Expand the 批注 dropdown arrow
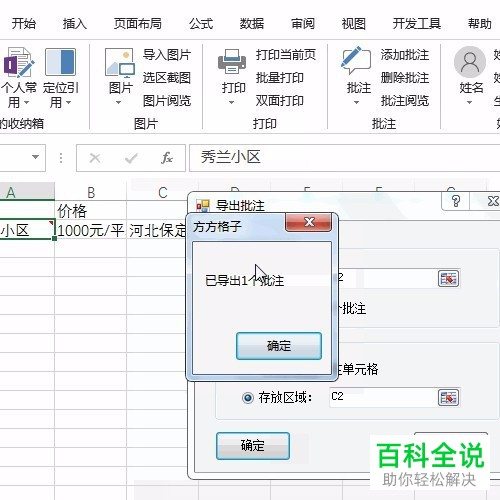 click(x=356, y=102)
